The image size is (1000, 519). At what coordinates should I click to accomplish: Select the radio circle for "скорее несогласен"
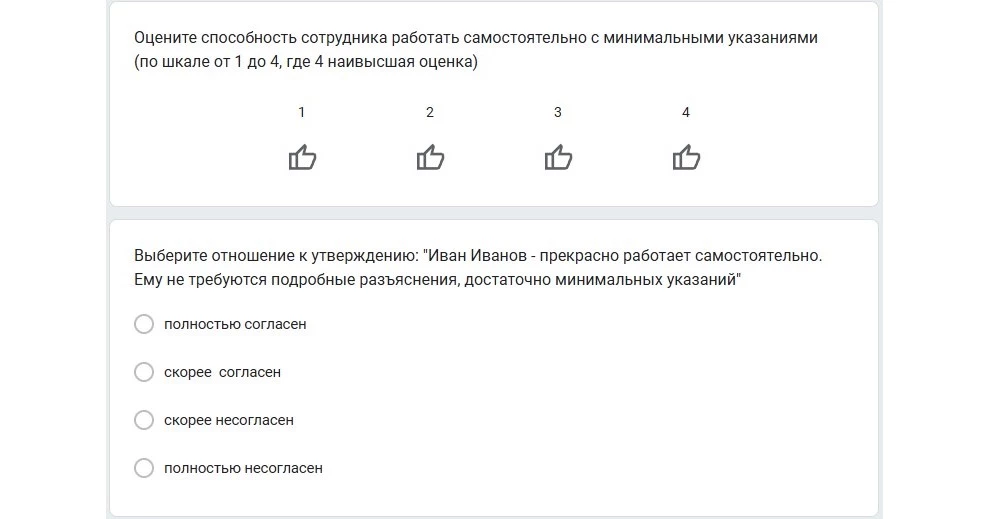144,420
